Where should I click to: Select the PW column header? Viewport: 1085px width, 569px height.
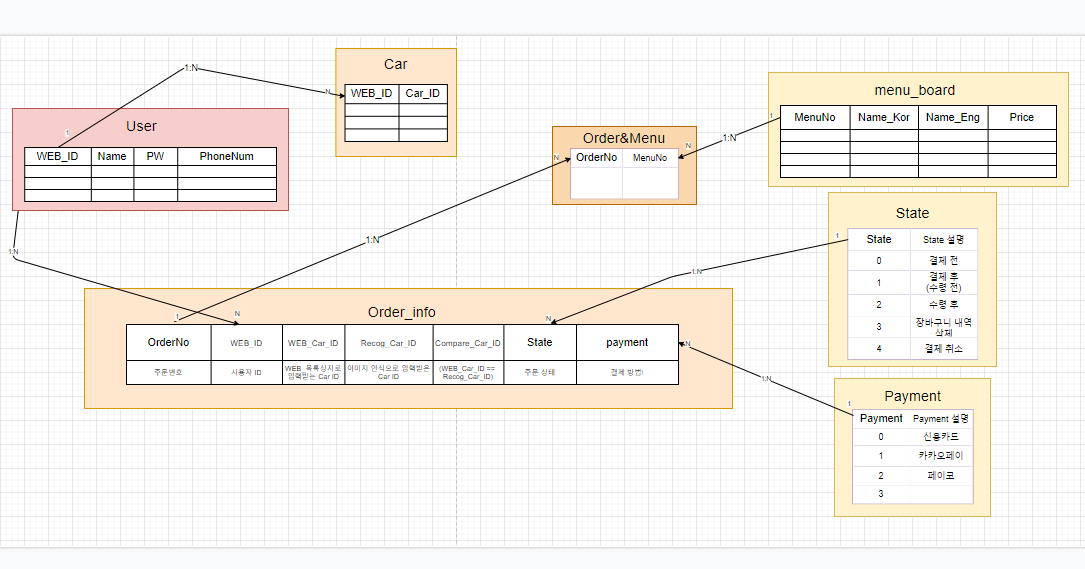click(x=156, y=156)
